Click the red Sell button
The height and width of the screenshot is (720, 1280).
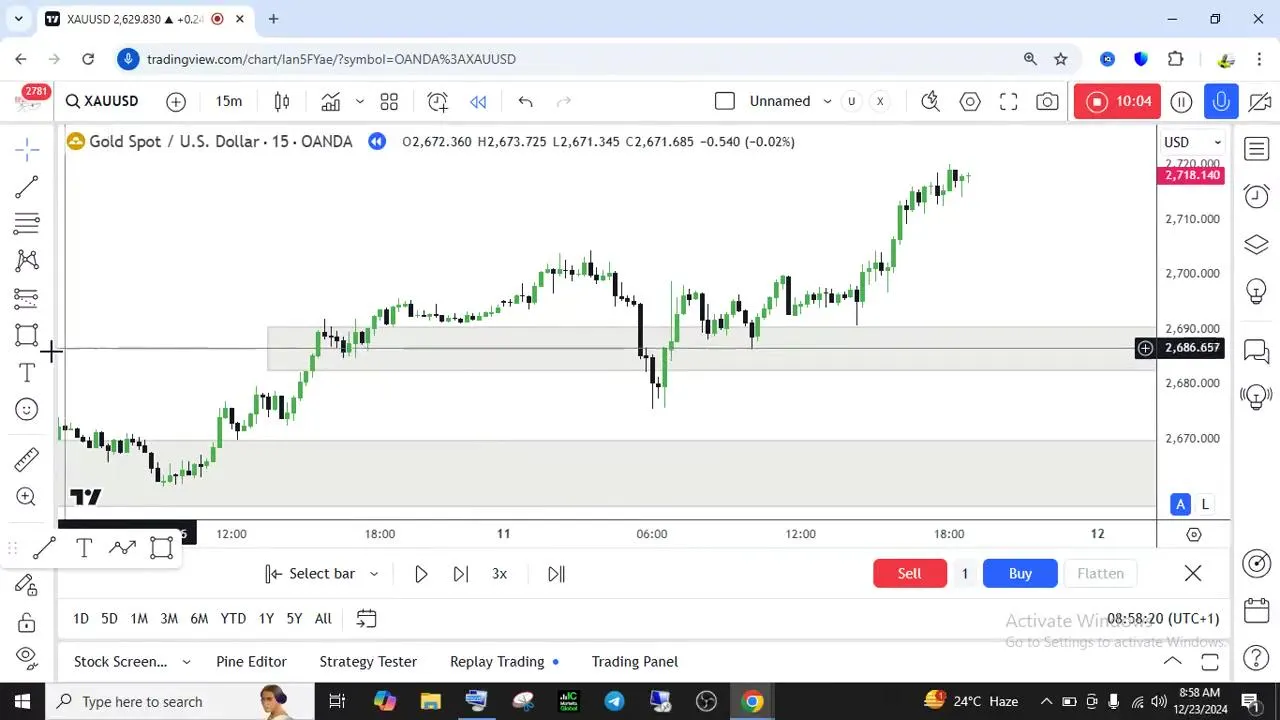[910, 573]
